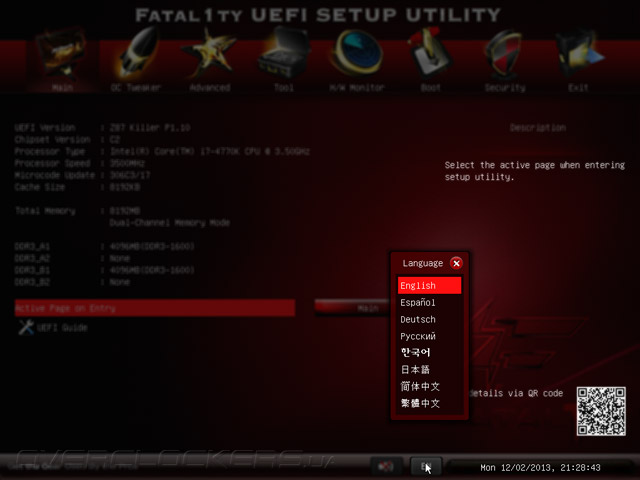The image size is (640, 480).
Task: Close the Language popup
Action: click(x=456, y=263)
